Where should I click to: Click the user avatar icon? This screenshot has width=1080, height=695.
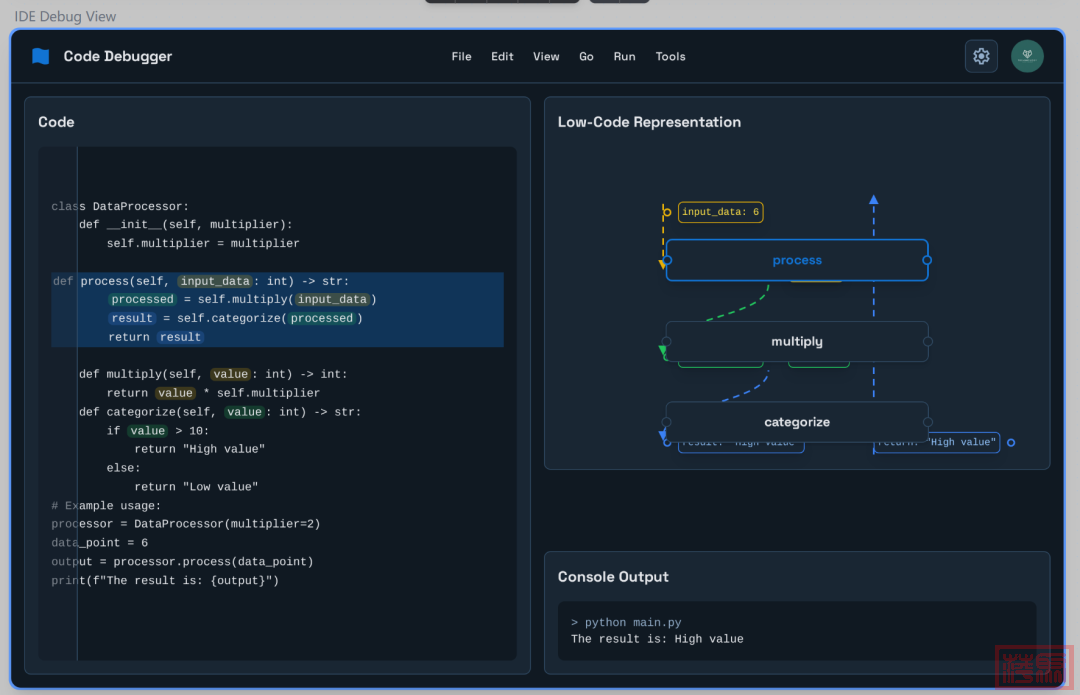1027,57
